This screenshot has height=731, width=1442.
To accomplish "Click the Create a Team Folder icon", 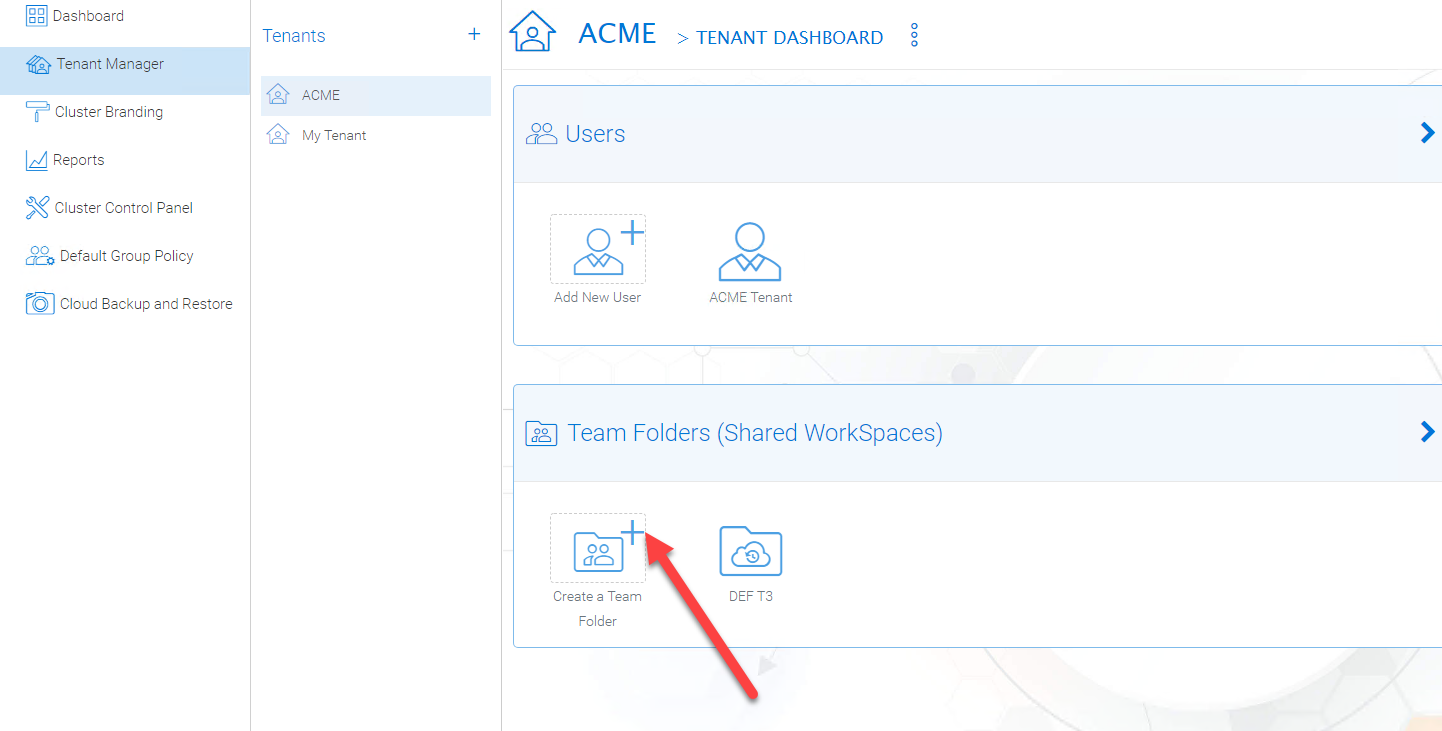I will (598, 548).
